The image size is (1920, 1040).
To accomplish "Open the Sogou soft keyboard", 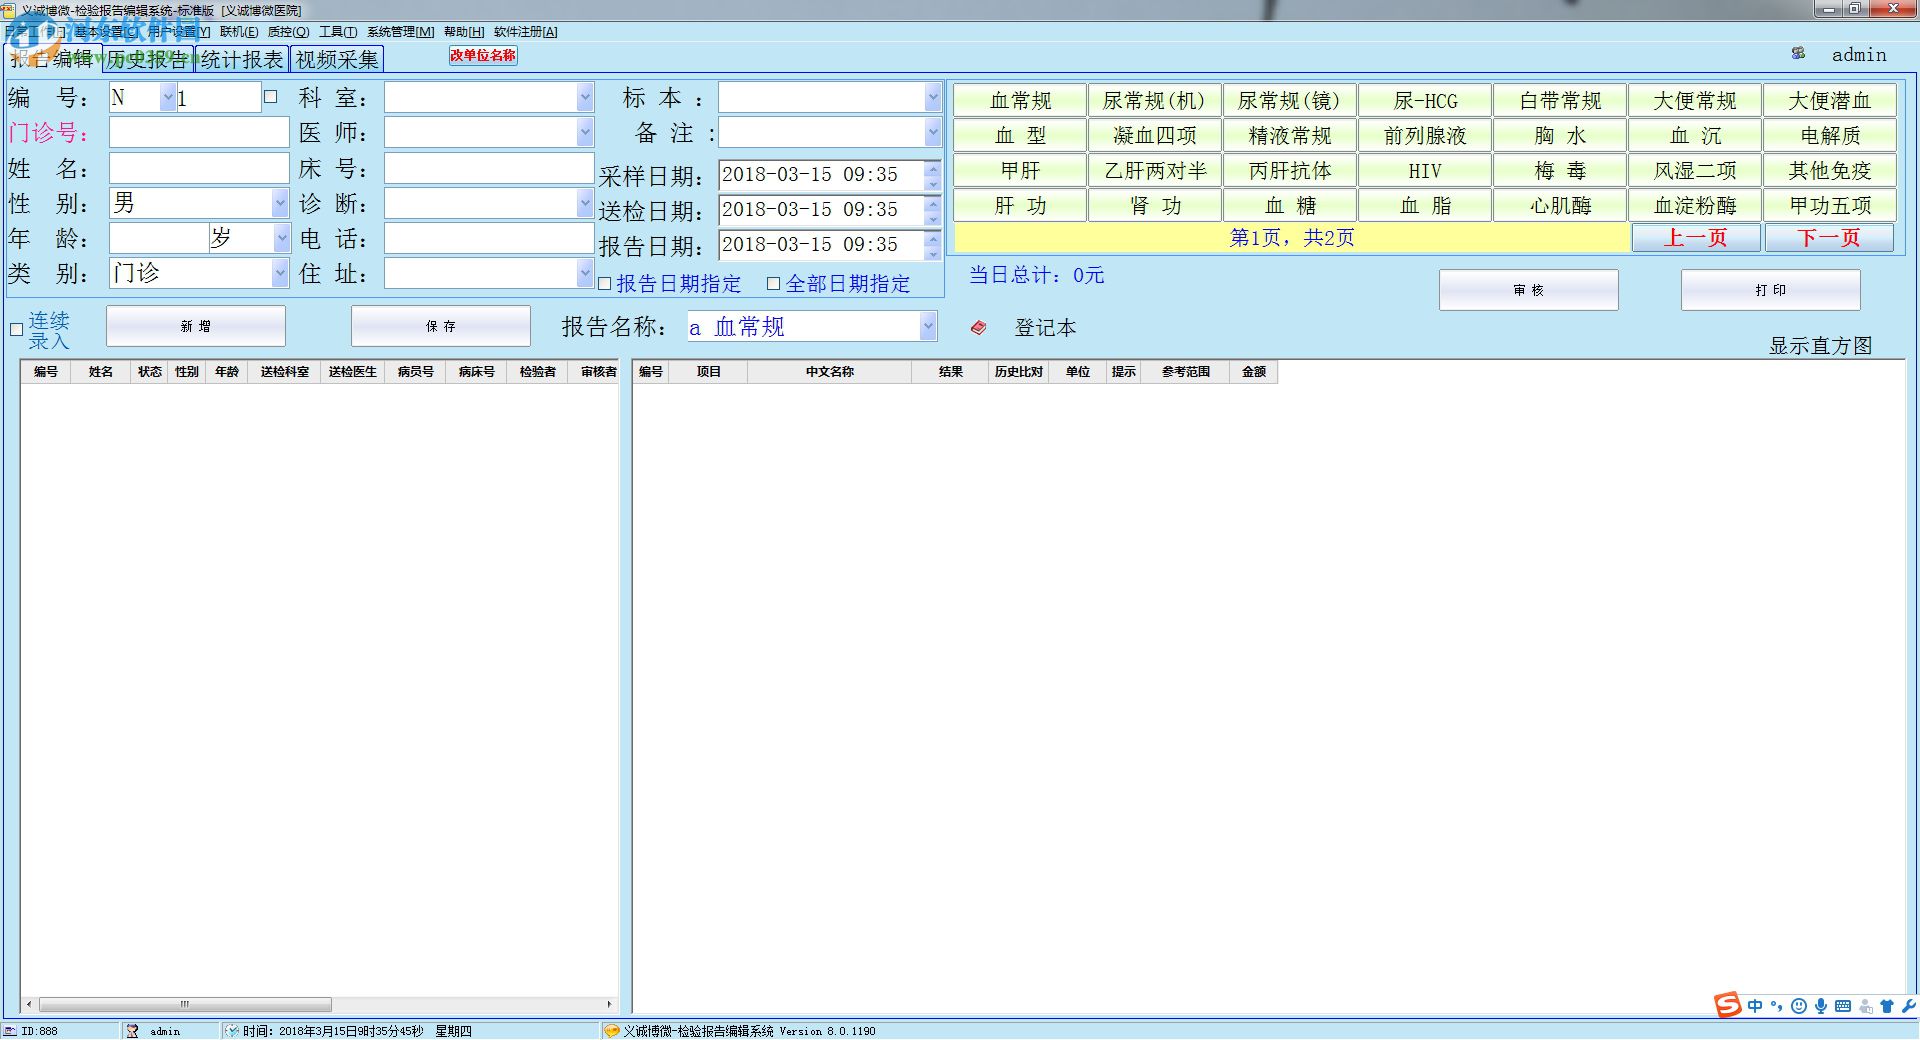I will (x=1843, y=1006).
